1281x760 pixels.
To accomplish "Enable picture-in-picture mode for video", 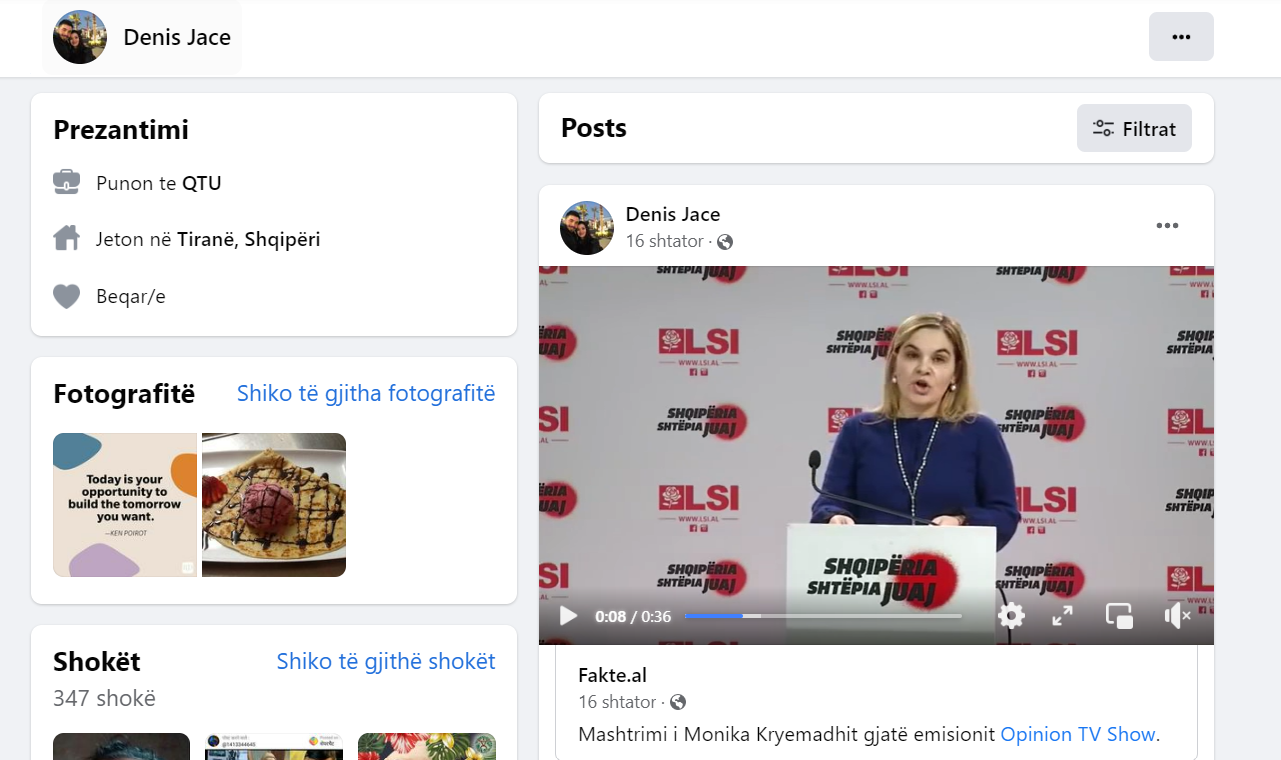I will (1118, 616).
